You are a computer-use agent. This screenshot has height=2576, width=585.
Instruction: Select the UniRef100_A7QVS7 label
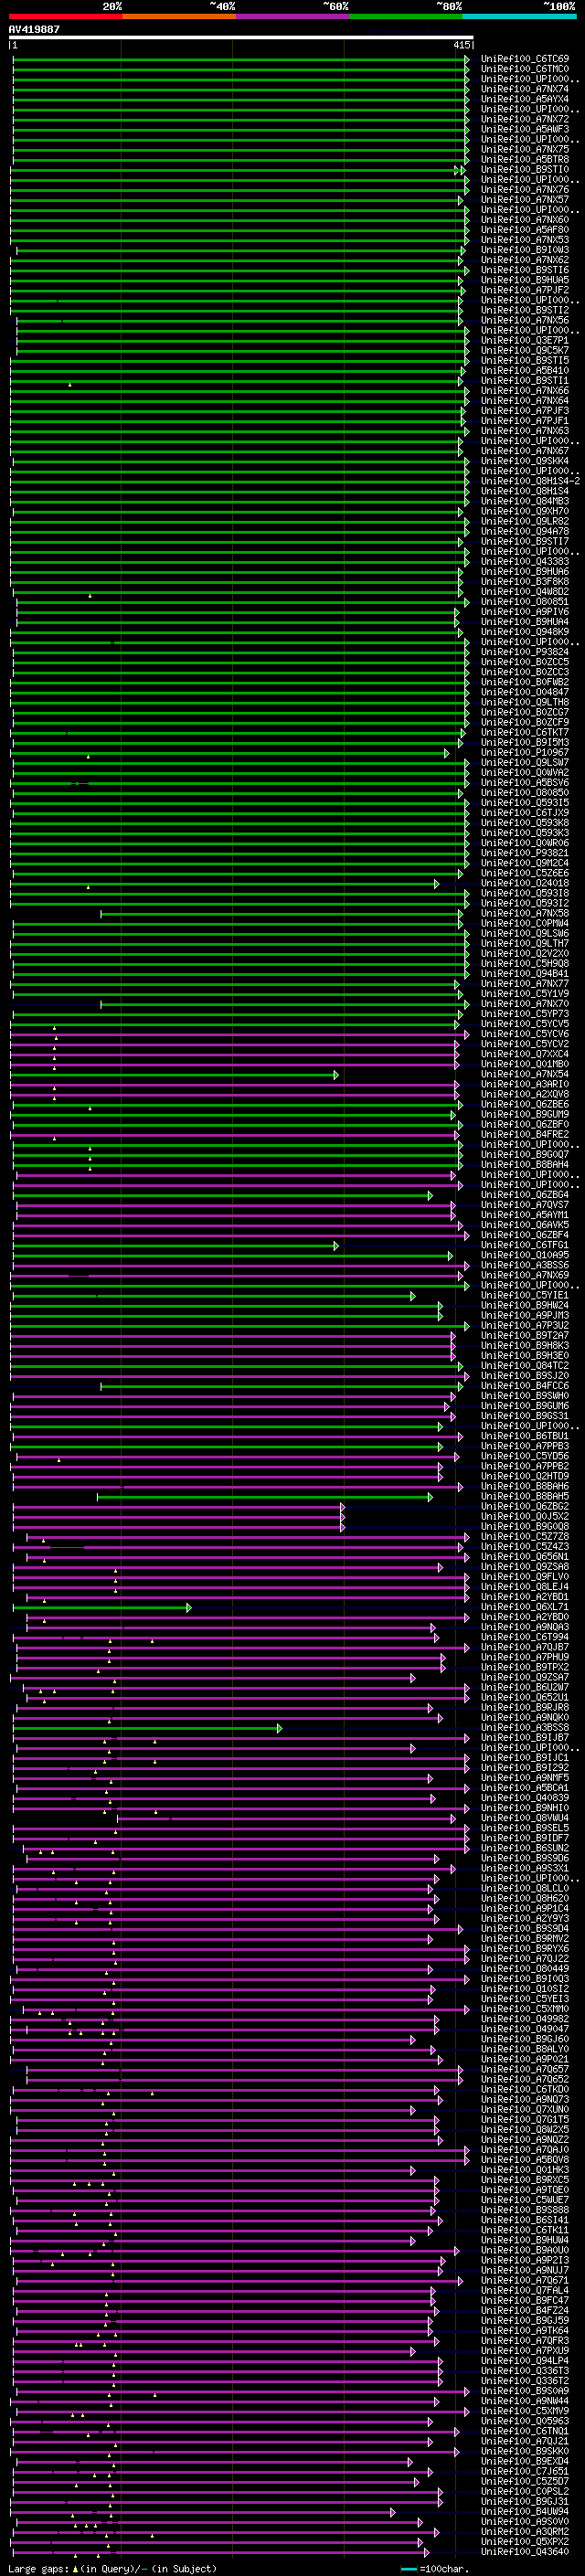(x=525, y=1205)
